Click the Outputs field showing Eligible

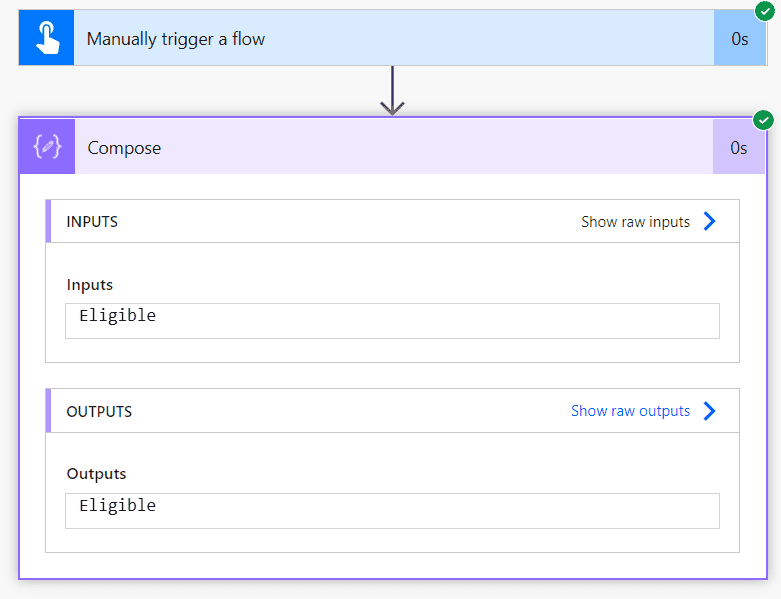(392, 511)
